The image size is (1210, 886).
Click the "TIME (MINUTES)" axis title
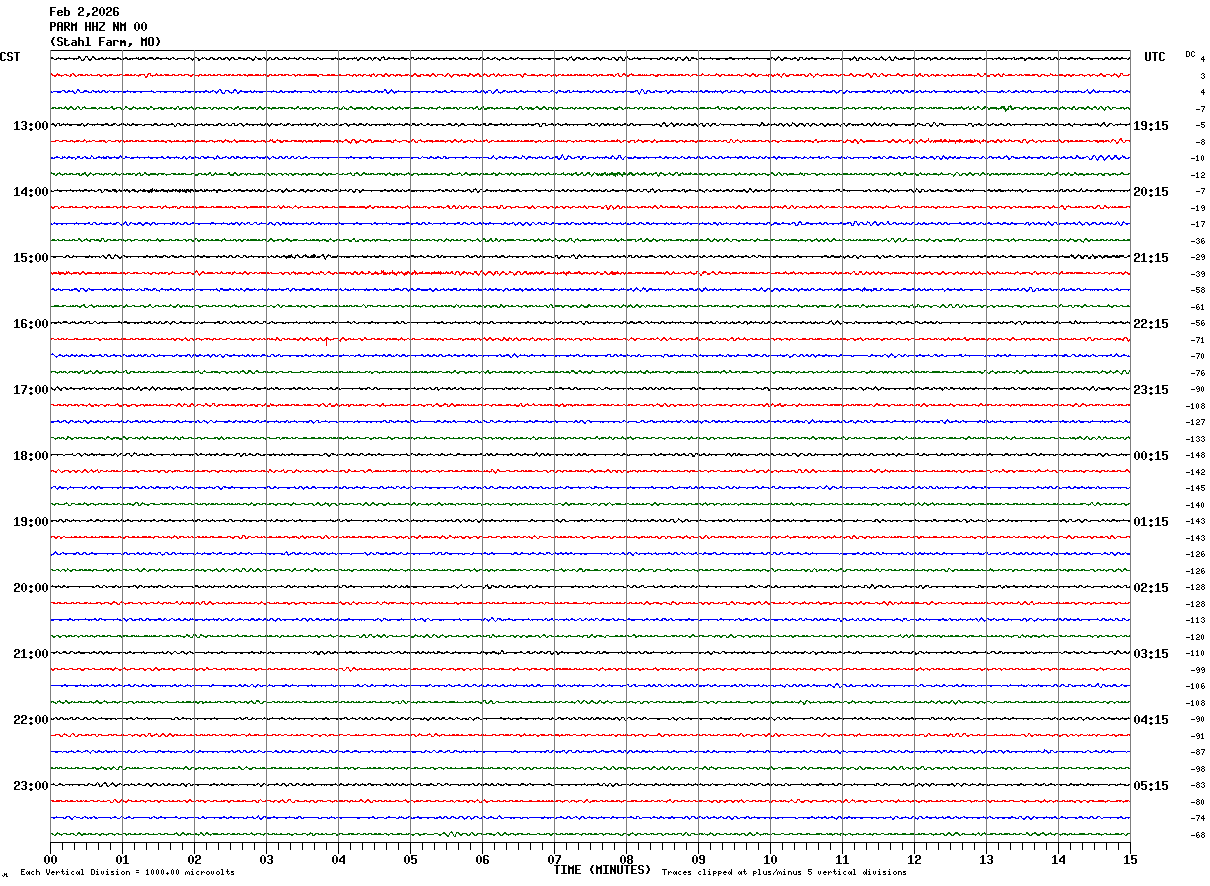pyautogui.click(x=602, y=870)
